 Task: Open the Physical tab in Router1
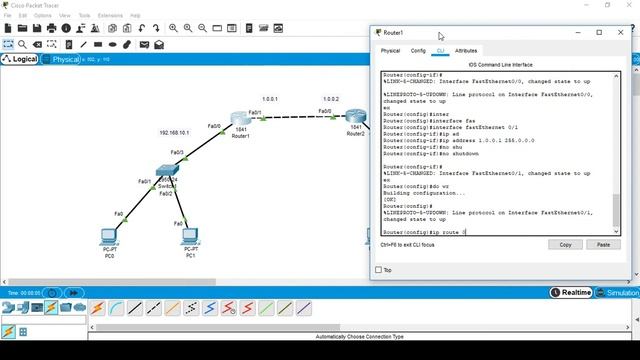(390, 51)
